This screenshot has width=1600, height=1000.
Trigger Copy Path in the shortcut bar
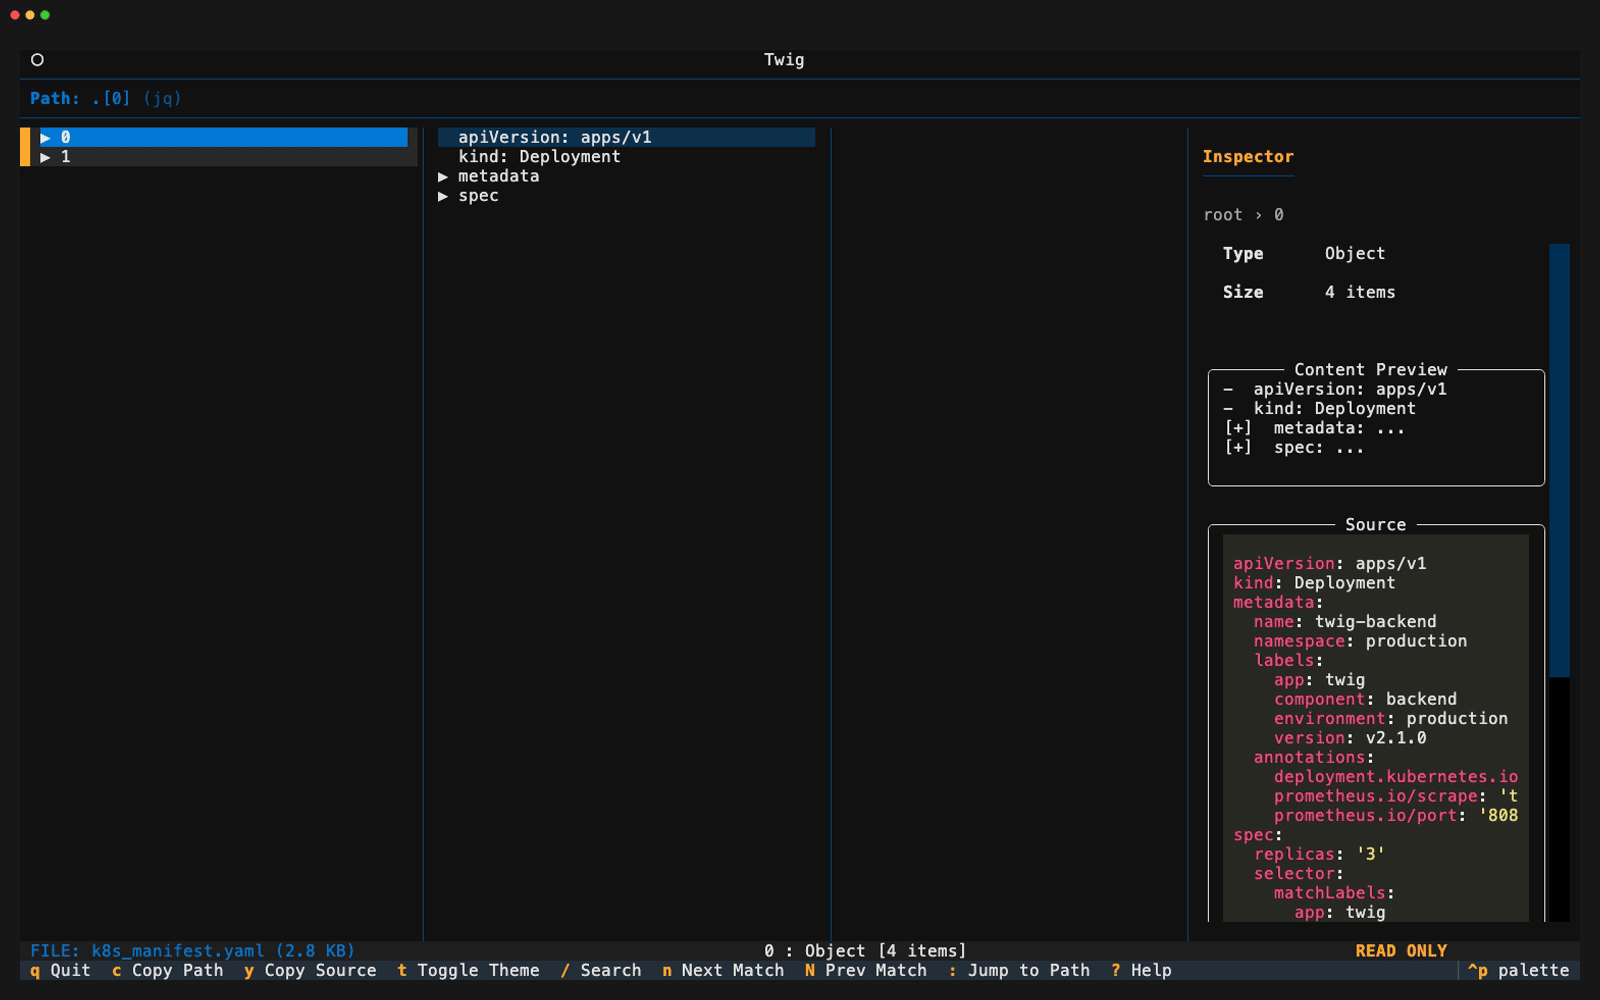[x=176, y=970]
